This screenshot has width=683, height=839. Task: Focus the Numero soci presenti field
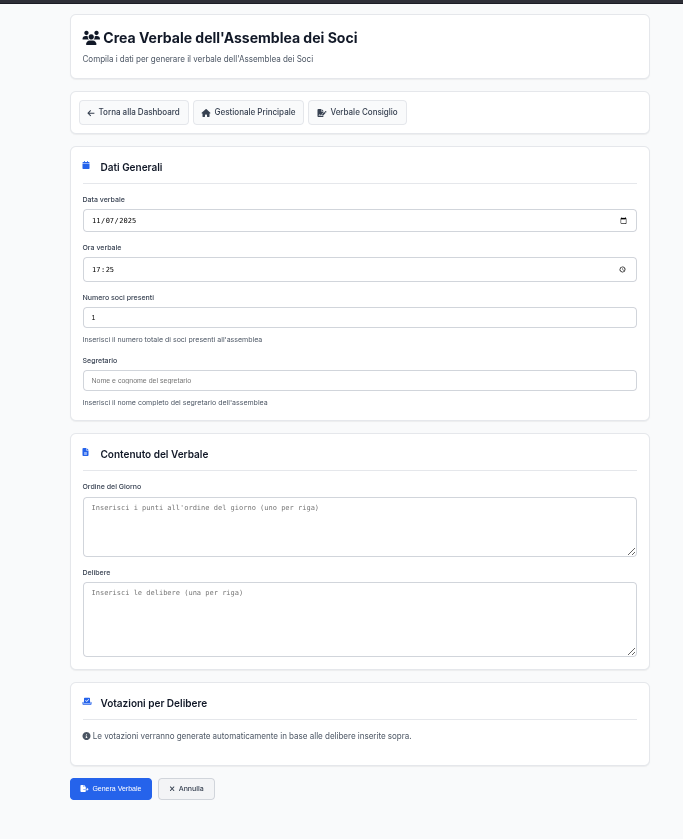coord(360,317)
